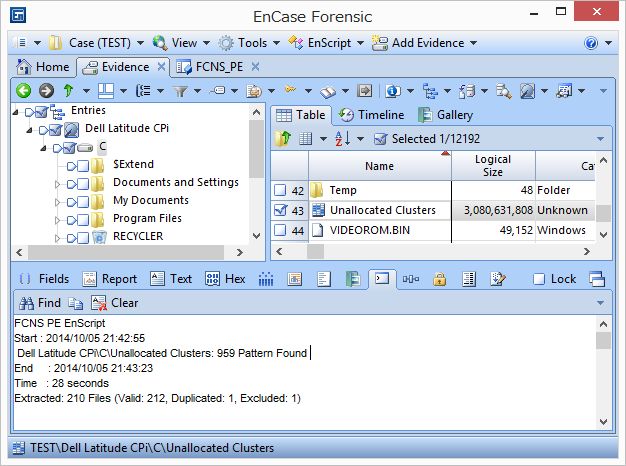The width and height of the screenshot is (626, 466).
Task: Click the open book icon in toolbar
Action: 328,92
